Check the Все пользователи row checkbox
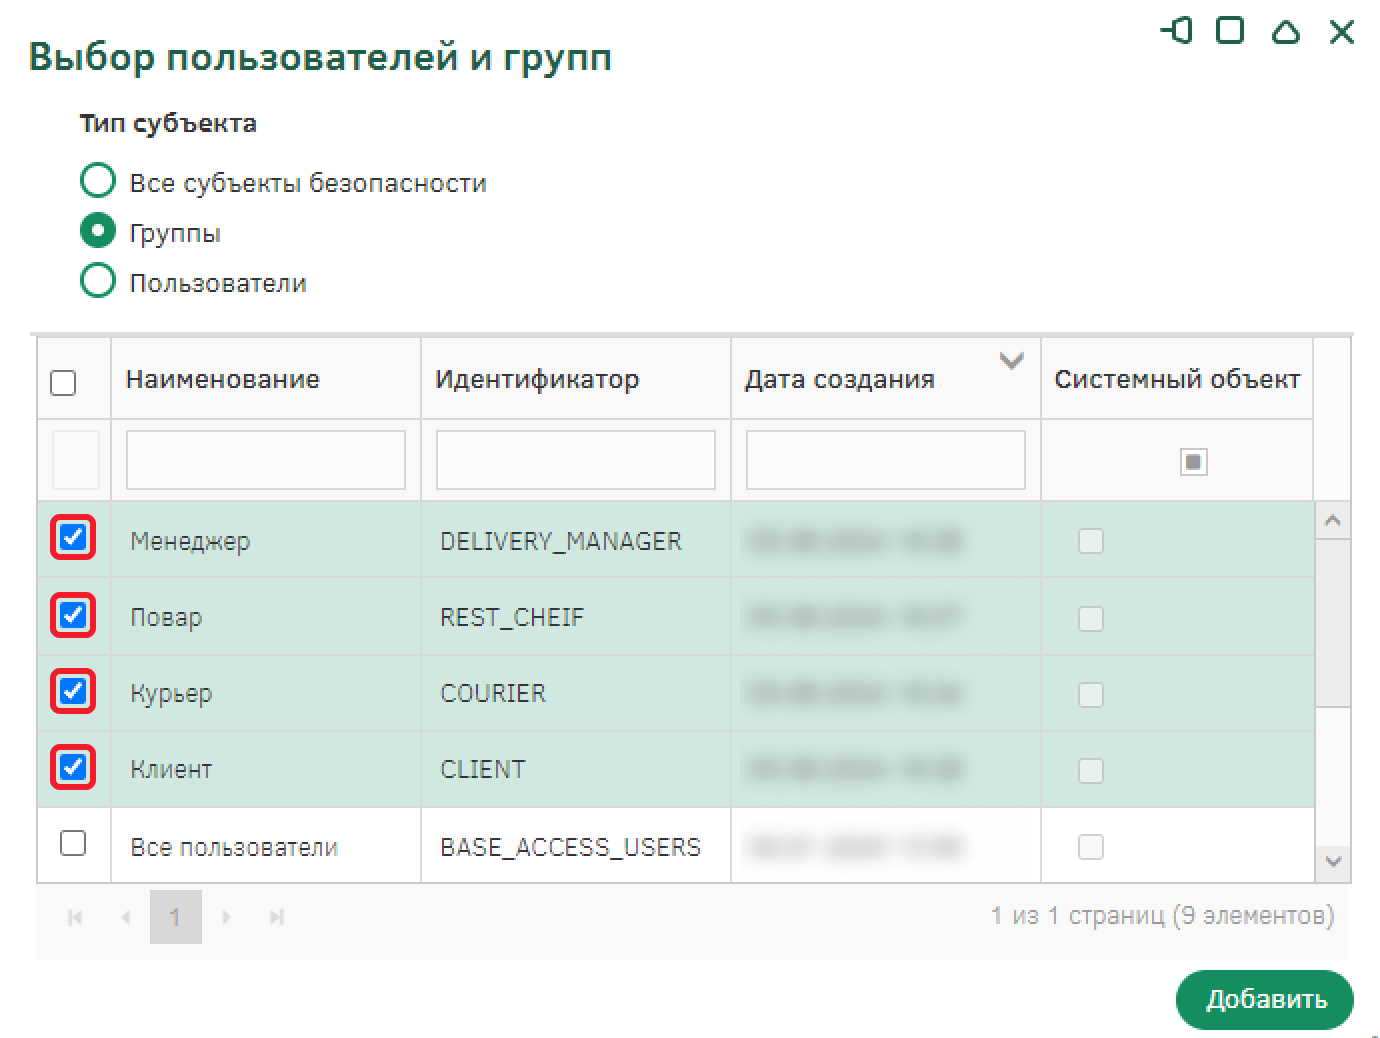Image resolution: width=1380 pixels, height=1038 pixels. coord(73,844)
